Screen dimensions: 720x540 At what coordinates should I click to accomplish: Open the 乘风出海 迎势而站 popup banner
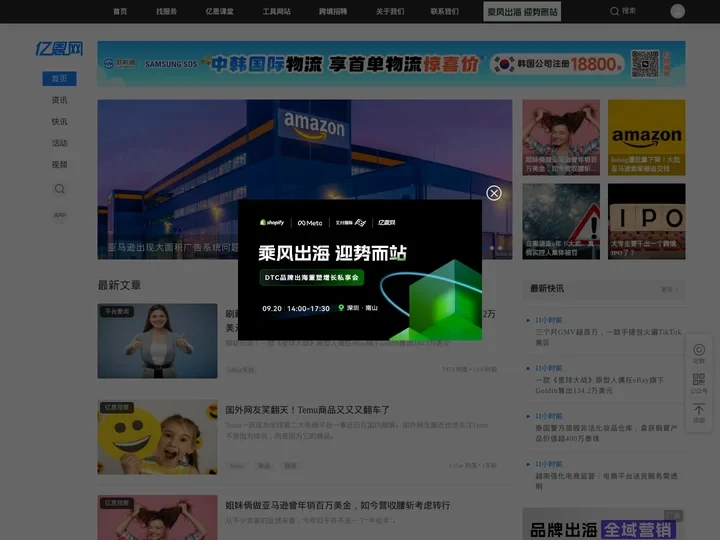point(360,270)
